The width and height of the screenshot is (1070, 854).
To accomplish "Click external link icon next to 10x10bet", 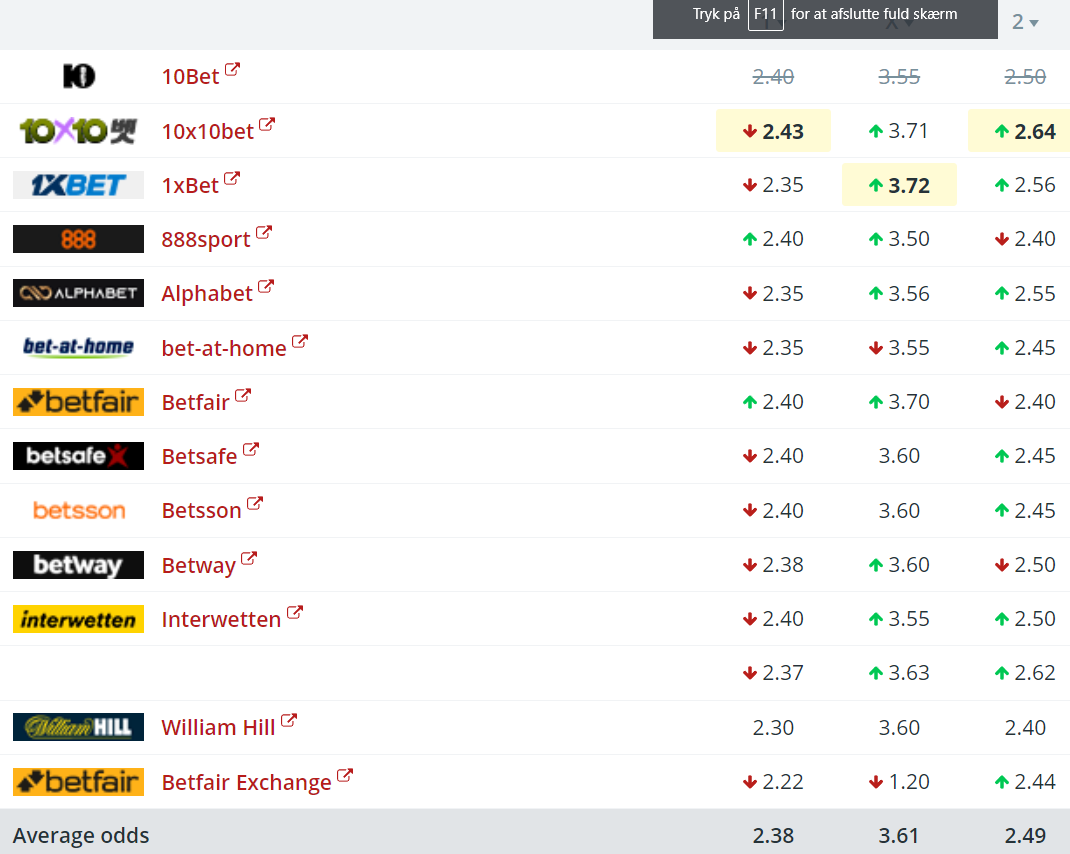I will (x=267, y=124).
